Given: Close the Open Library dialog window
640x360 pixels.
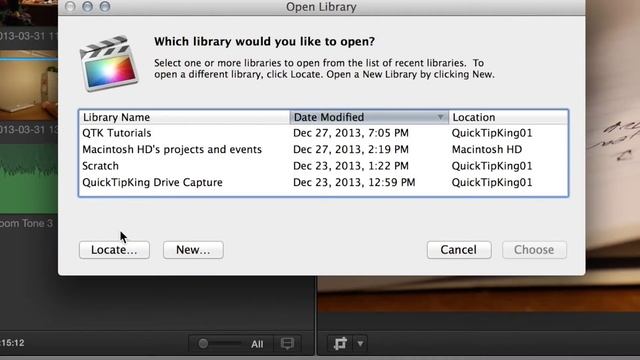Looking at the screenshot, I should (70, 6).
